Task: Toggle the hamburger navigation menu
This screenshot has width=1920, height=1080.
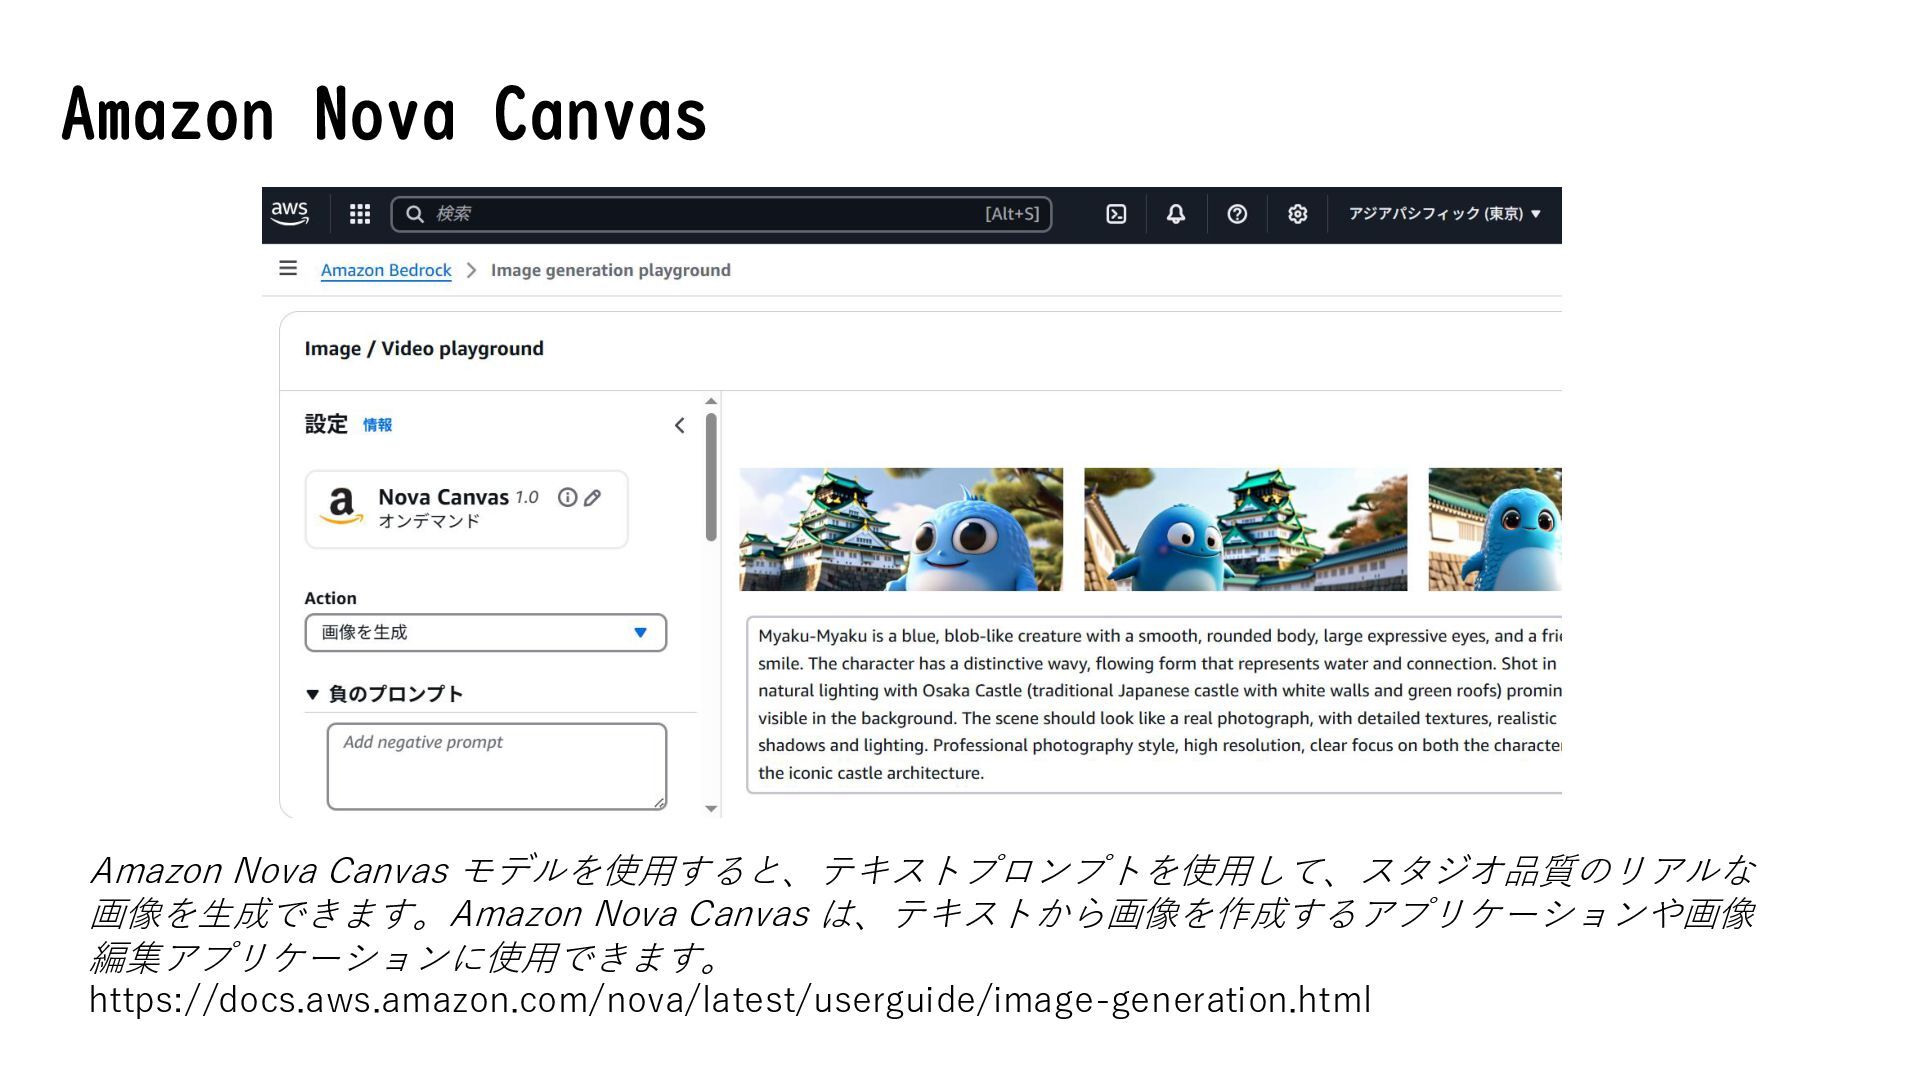Action: [x=288, y=268]
